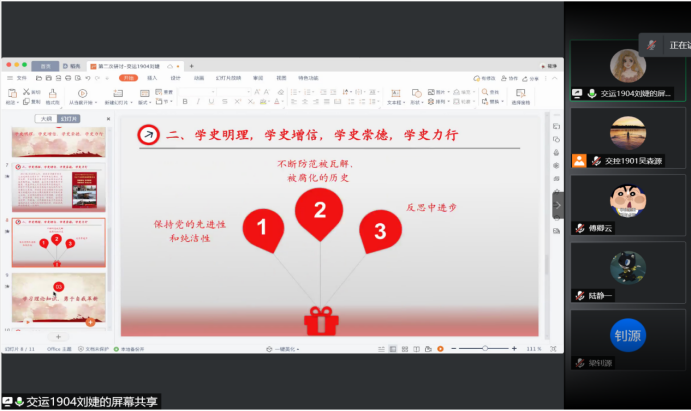Image resolution: width=691 pixels, height=411 pixels.
Task: Click the Italic formatting icon
Action: pos(196,102)
